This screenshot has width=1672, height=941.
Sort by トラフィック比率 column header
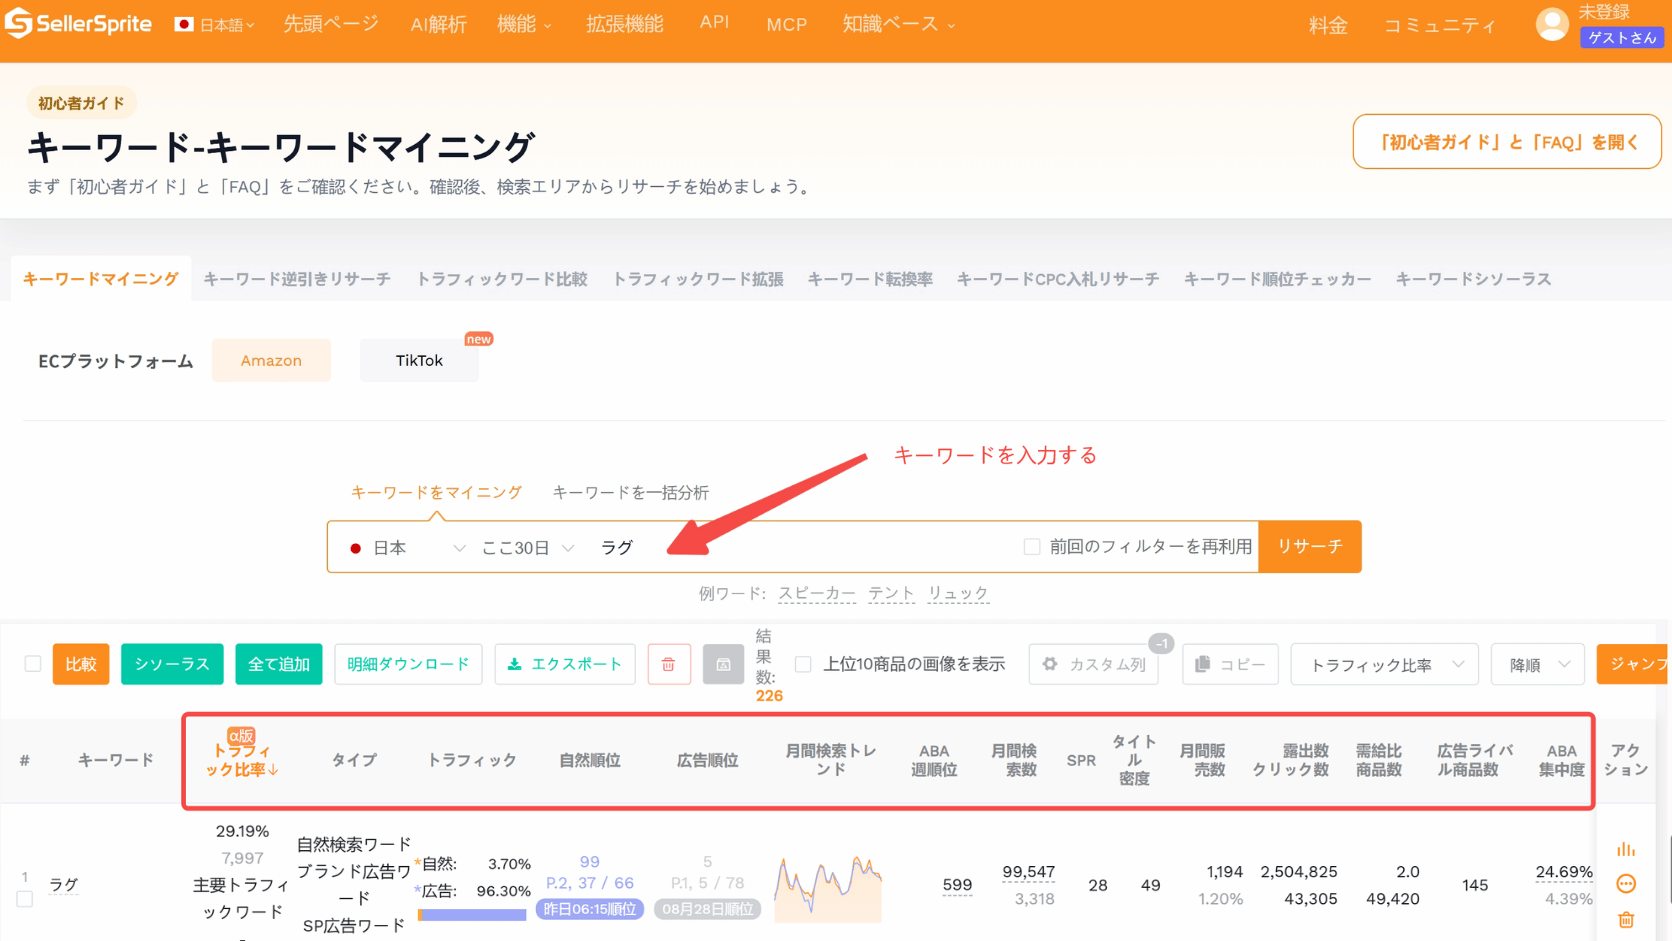[x=241, y=760]
